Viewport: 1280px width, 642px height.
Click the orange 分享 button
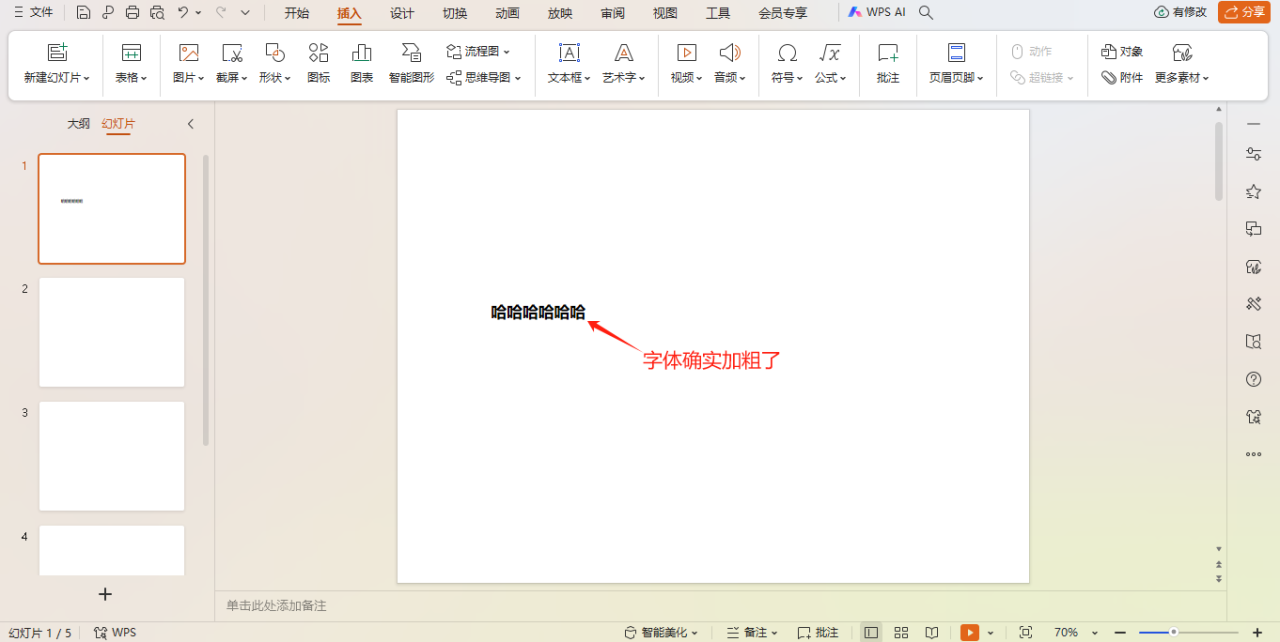coord(1243,13)
